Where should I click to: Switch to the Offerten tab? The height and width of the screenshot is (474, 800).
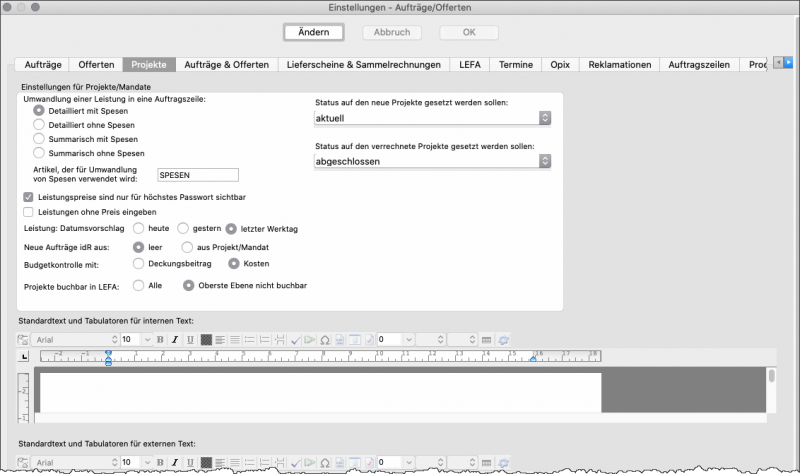(x=96, y=65)
